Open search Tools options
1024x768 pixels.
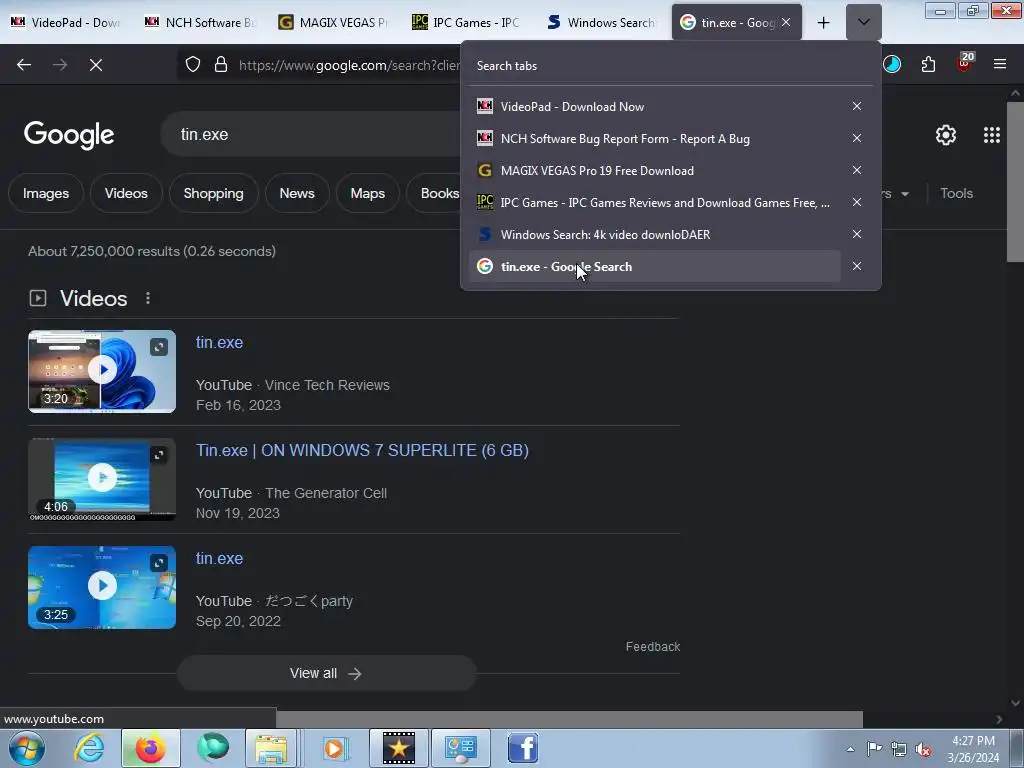tap(956, 193)
